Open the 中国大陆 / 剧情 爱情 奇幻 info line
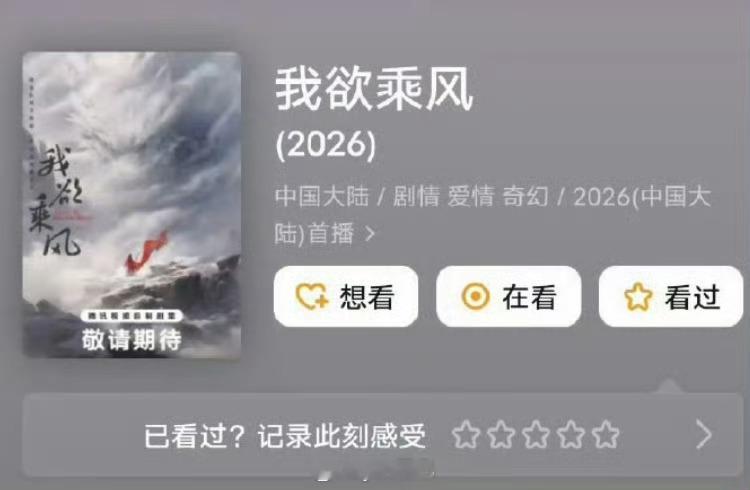The width and height of the screenshot is (750, 490). (493, 215)
